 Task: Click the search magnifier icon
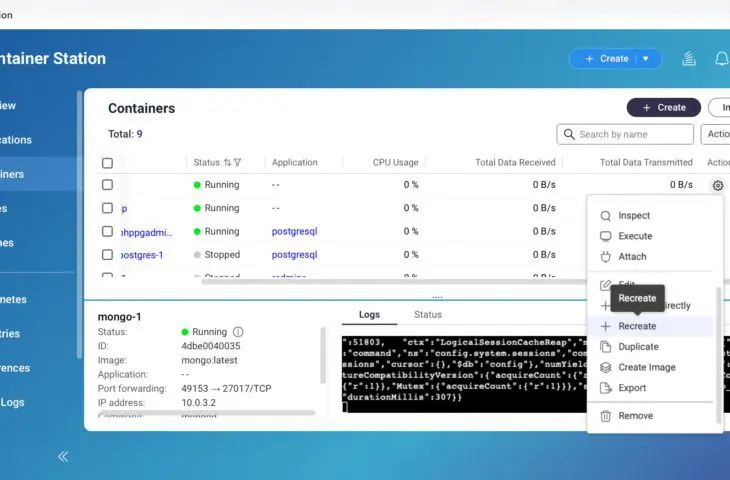point(569,135)
